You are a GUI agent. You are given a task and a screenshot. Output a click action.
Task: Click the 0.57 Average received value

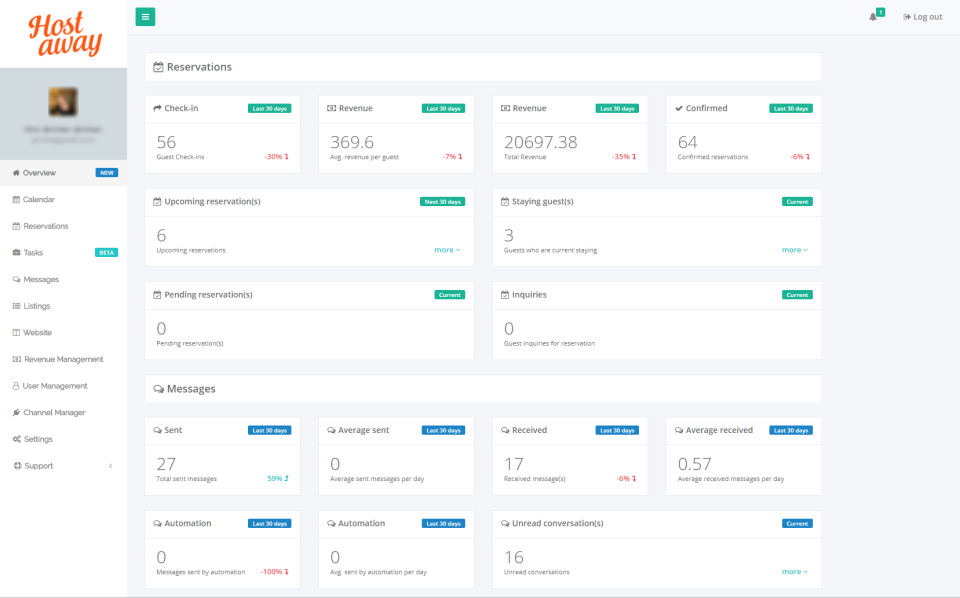pyautogui.click(x=694, y=464)
